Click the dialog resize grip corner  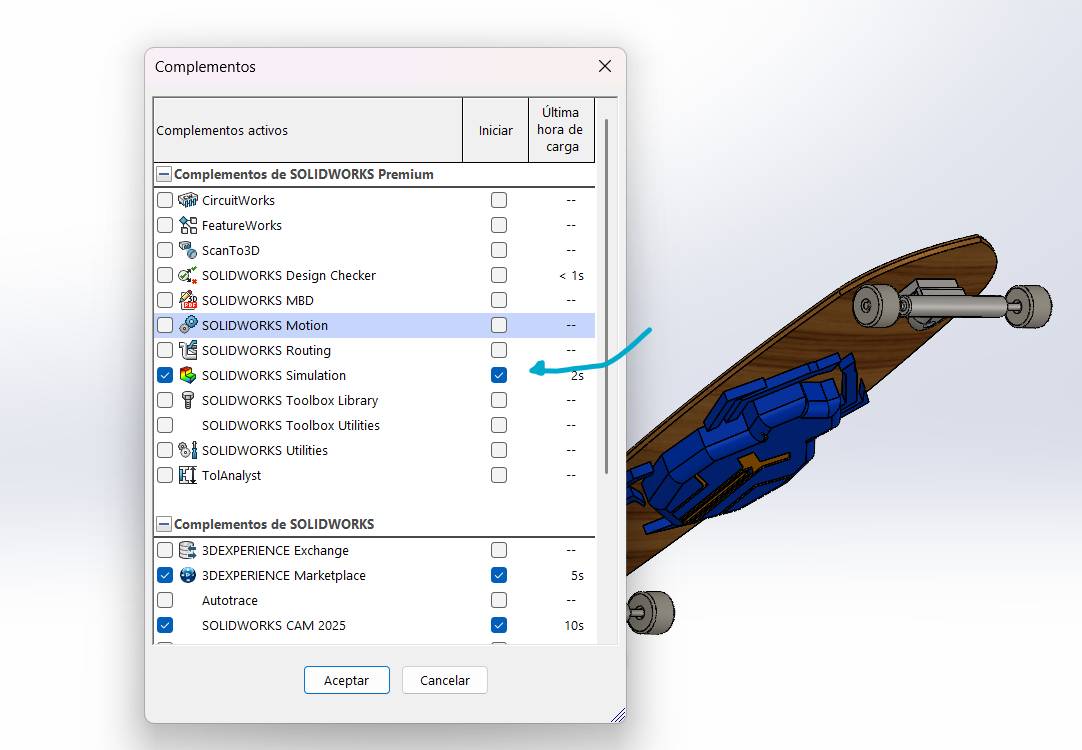(x=618, y=715)
